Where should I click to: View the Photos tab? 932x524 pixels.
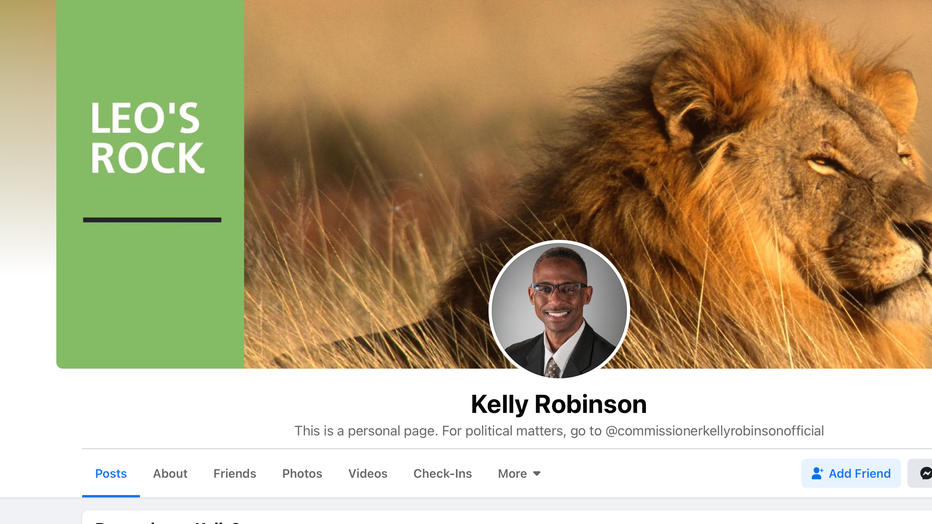tap(302, 474)
